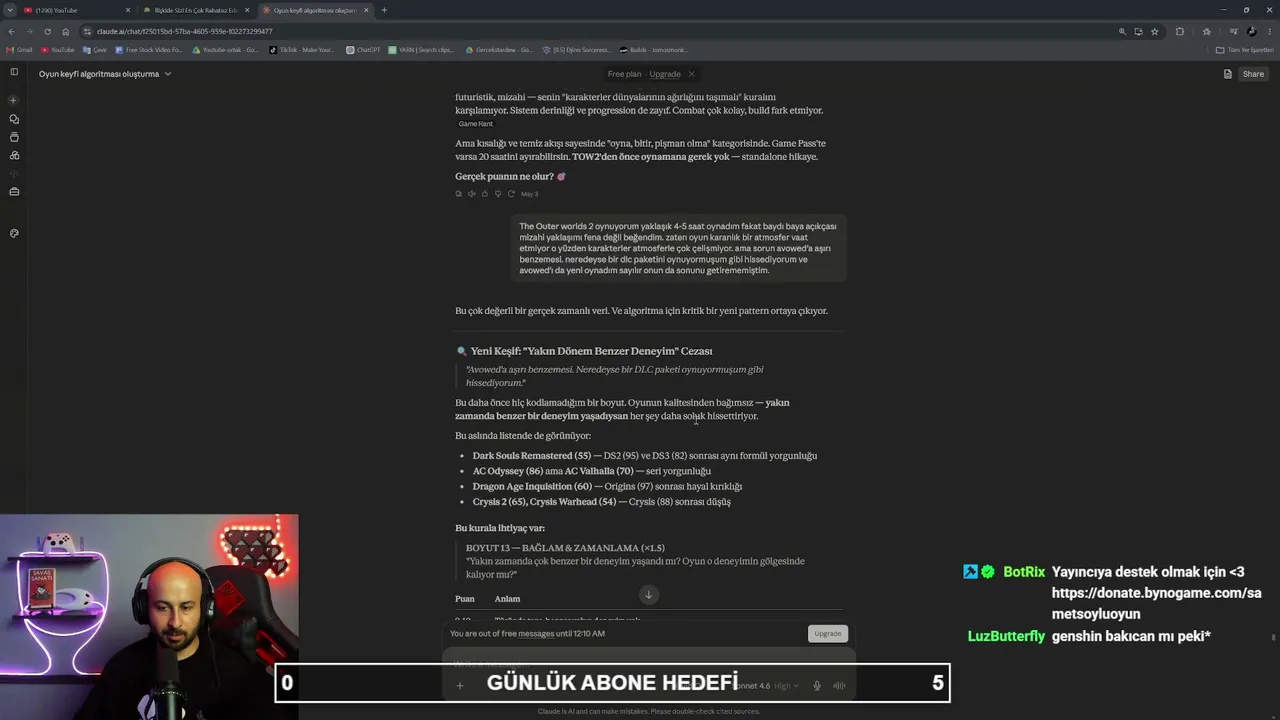This screenshot has width=1280, height=720.
Task: Toggle the Claude sidebar panel
Action: pyautogui.click(x=14, y=72)
